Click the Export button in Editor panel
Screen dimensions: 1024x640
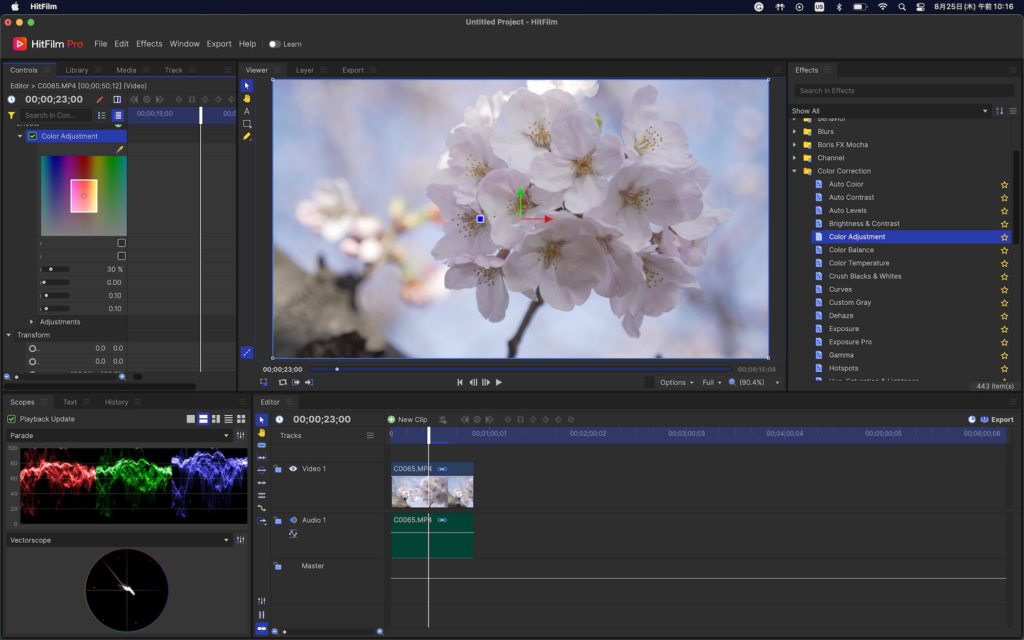996,420
